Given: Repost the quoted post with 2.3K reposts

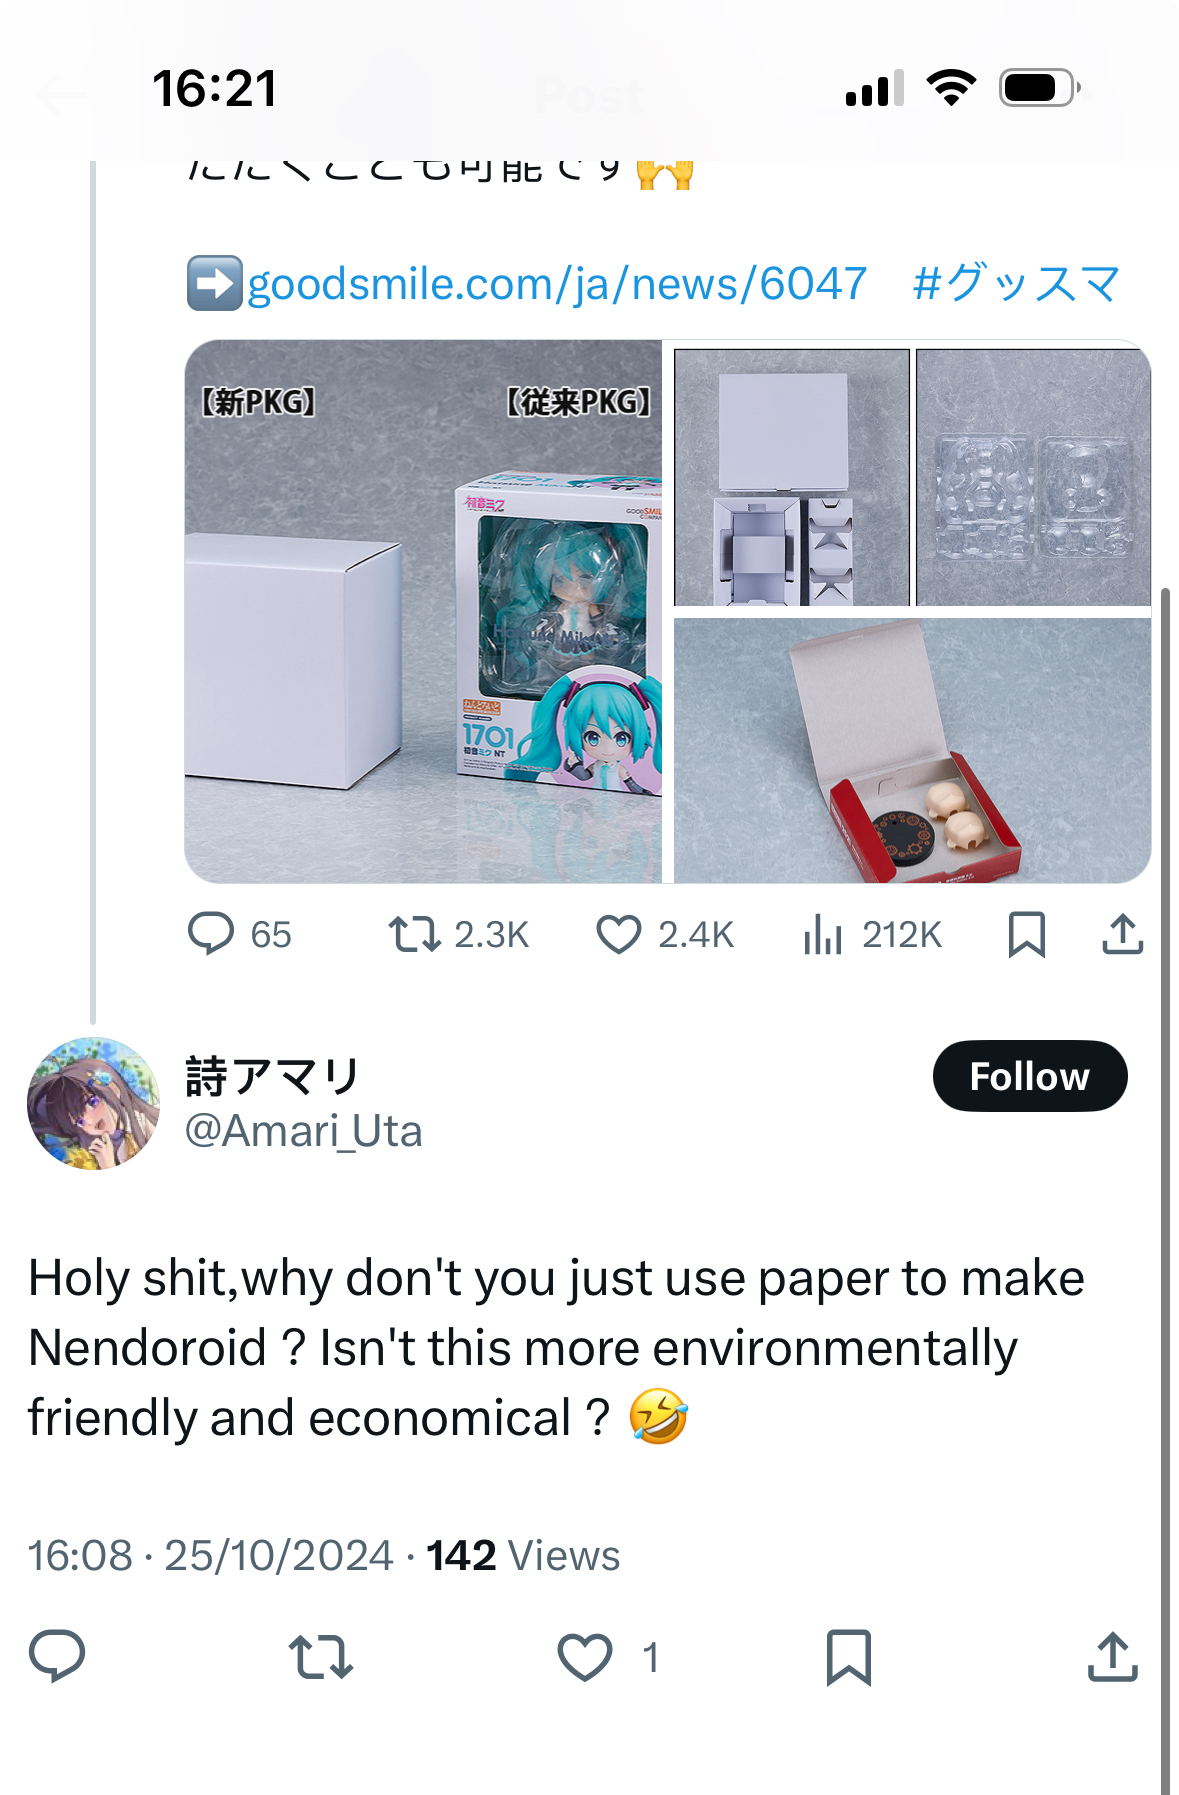Looking at the screenshot, I should click(x=414, y=934).
